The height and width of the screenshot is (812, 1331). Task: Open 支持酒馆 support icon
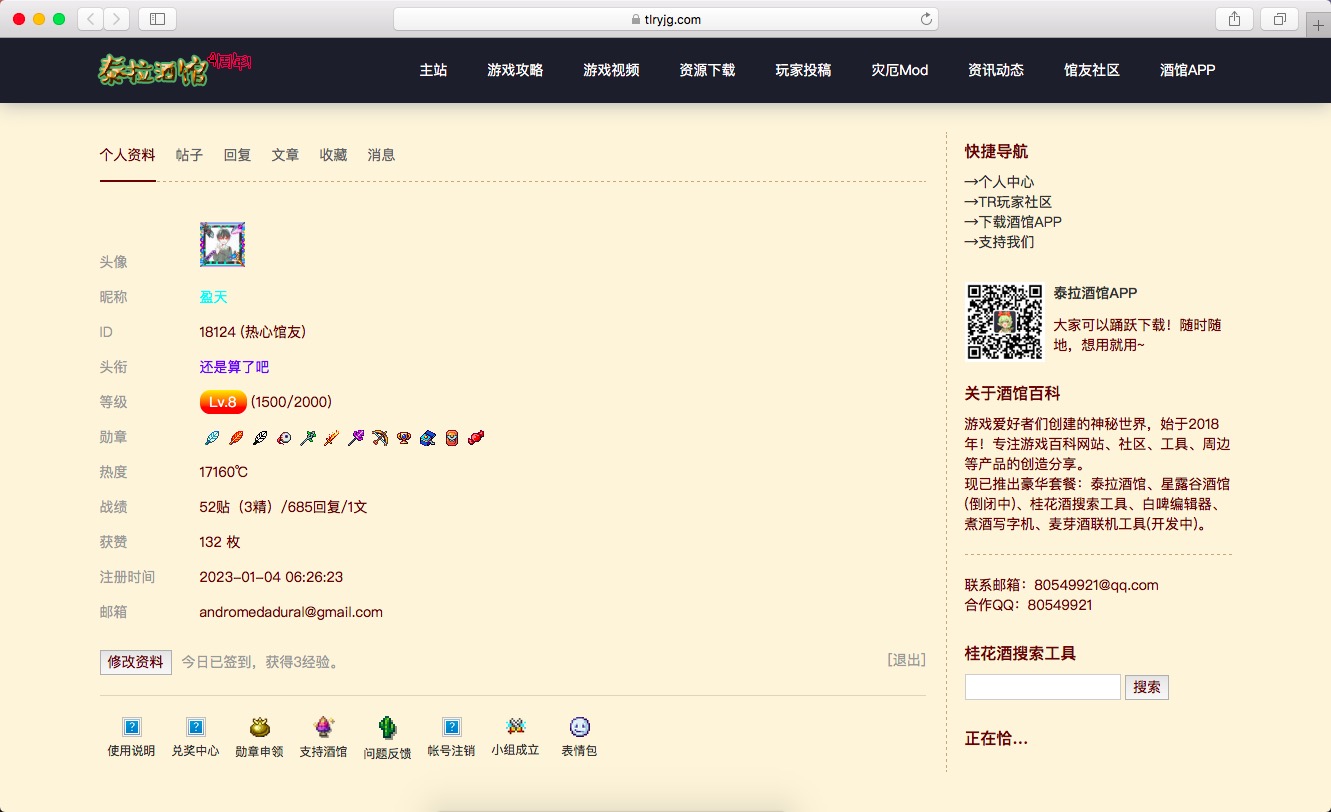point(323,727)
